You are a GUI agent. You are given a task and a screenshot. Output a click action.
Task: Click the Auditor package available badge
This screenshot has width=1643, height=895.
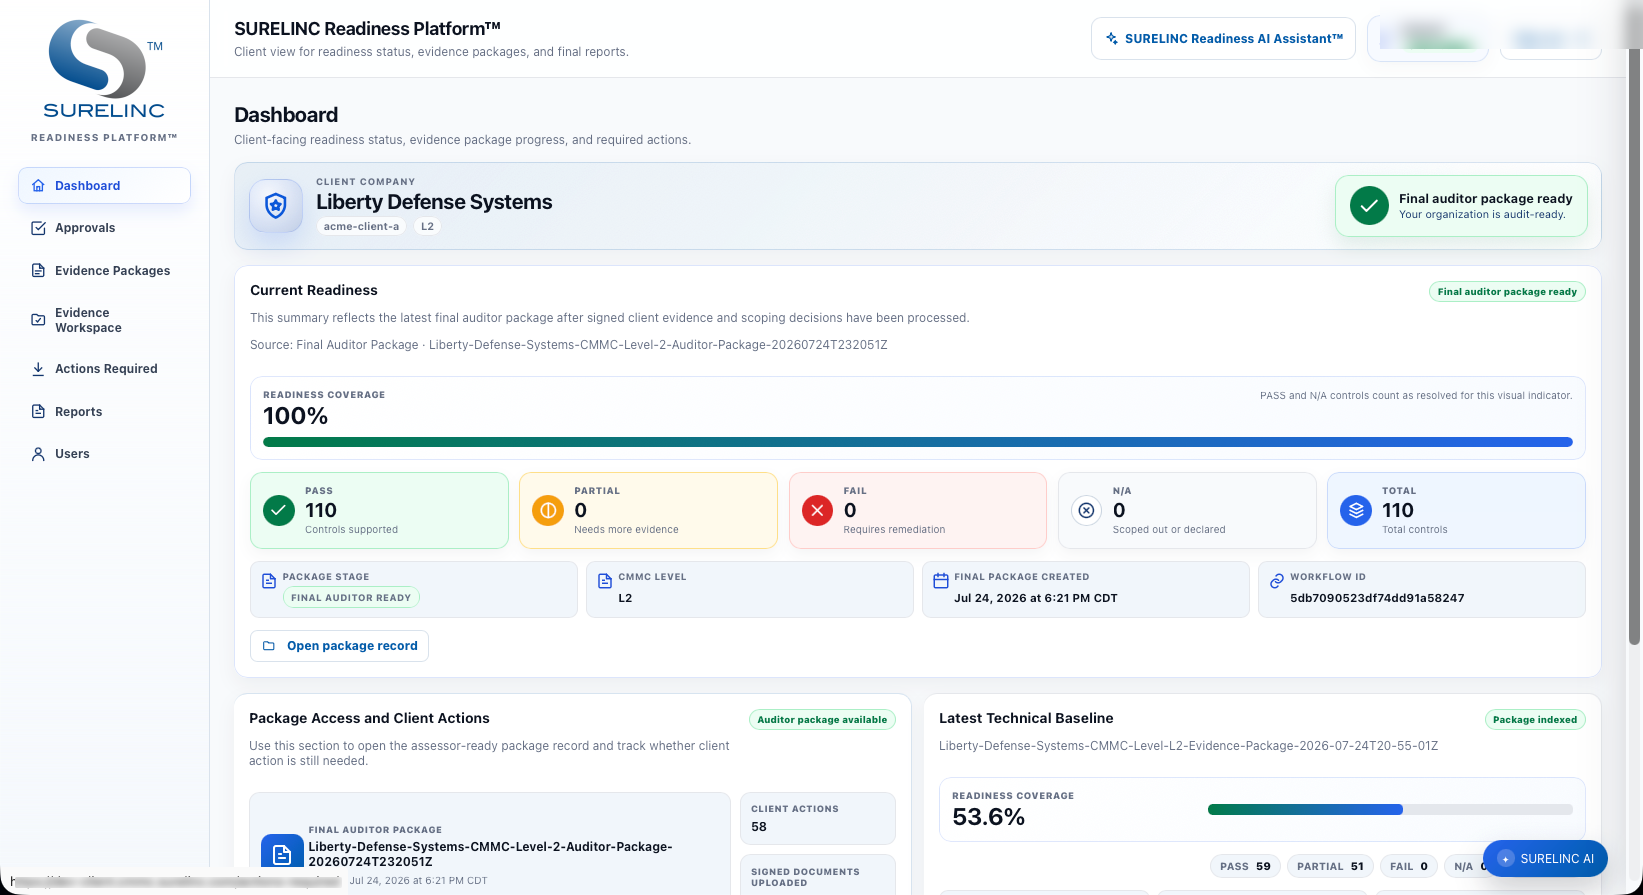coord(822,720)
